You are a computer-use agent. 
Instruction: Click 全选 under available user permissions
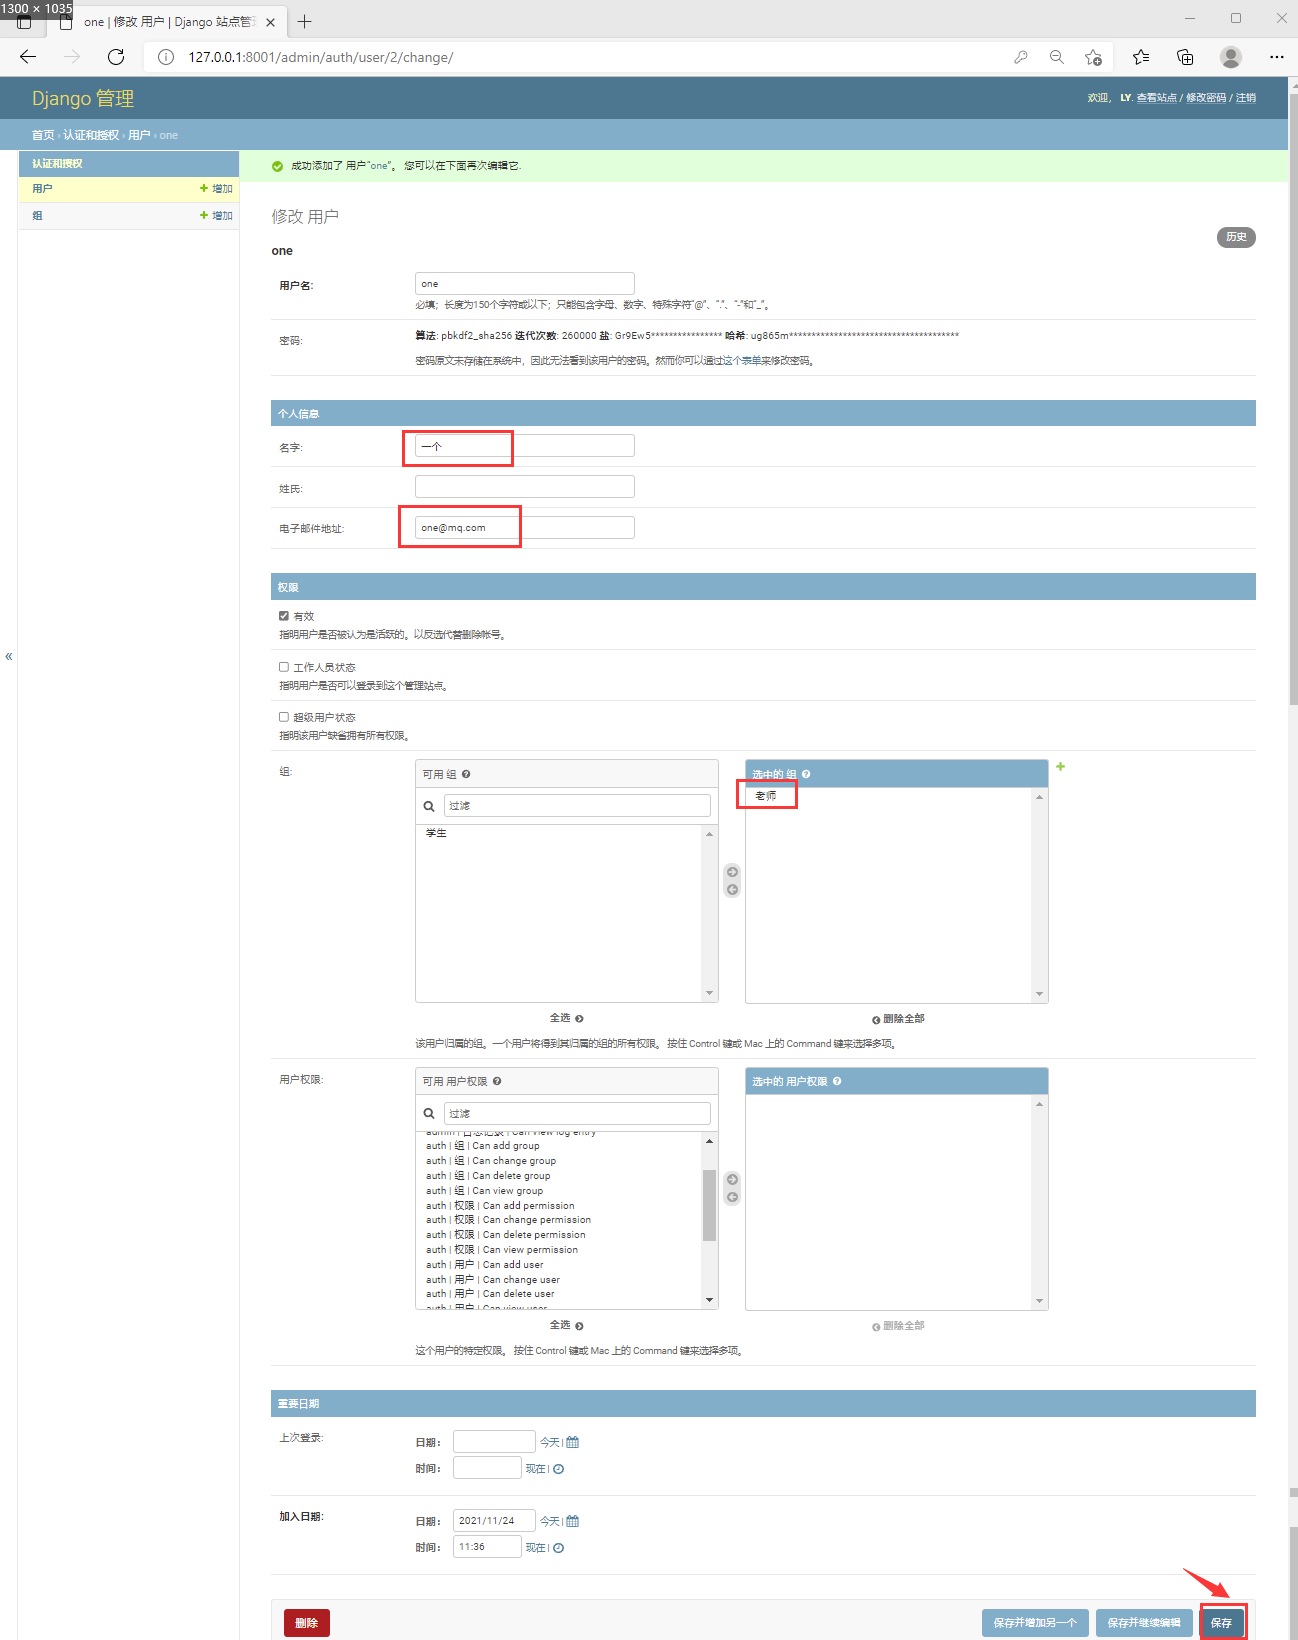[x=566, y=1325]
